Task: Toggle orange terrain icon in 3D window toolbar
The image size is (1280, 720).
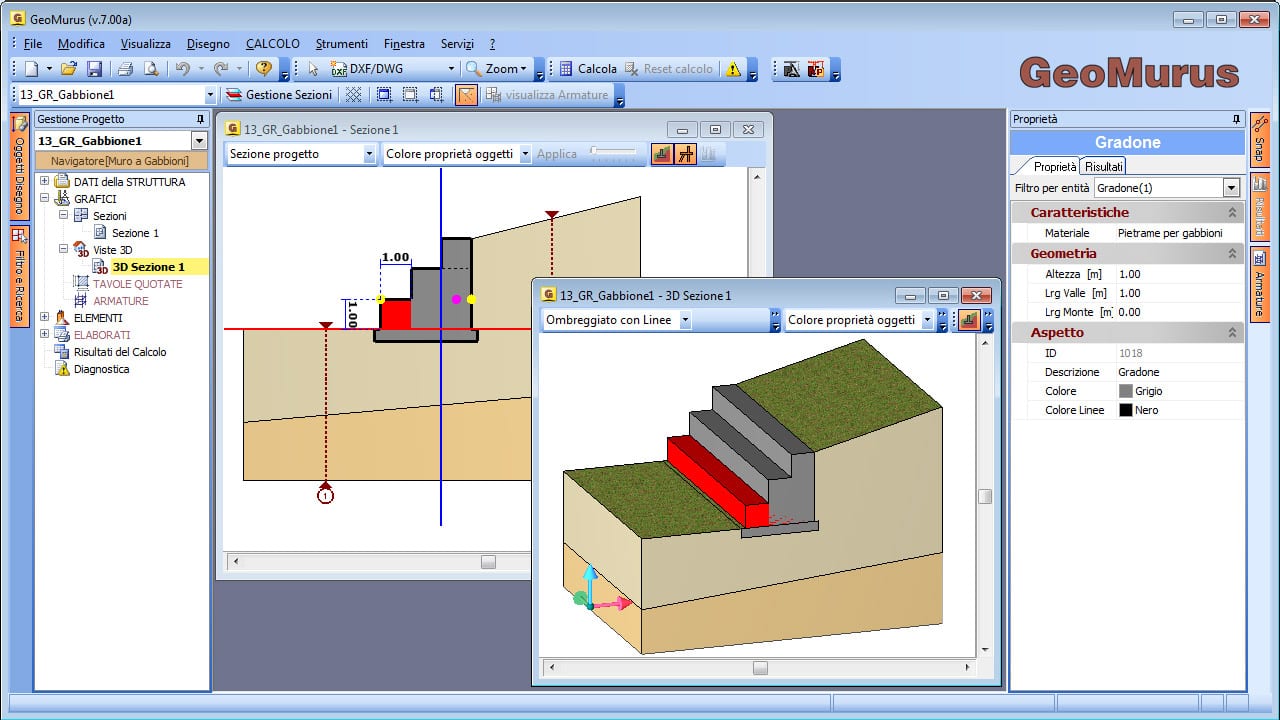Action: 968,320
